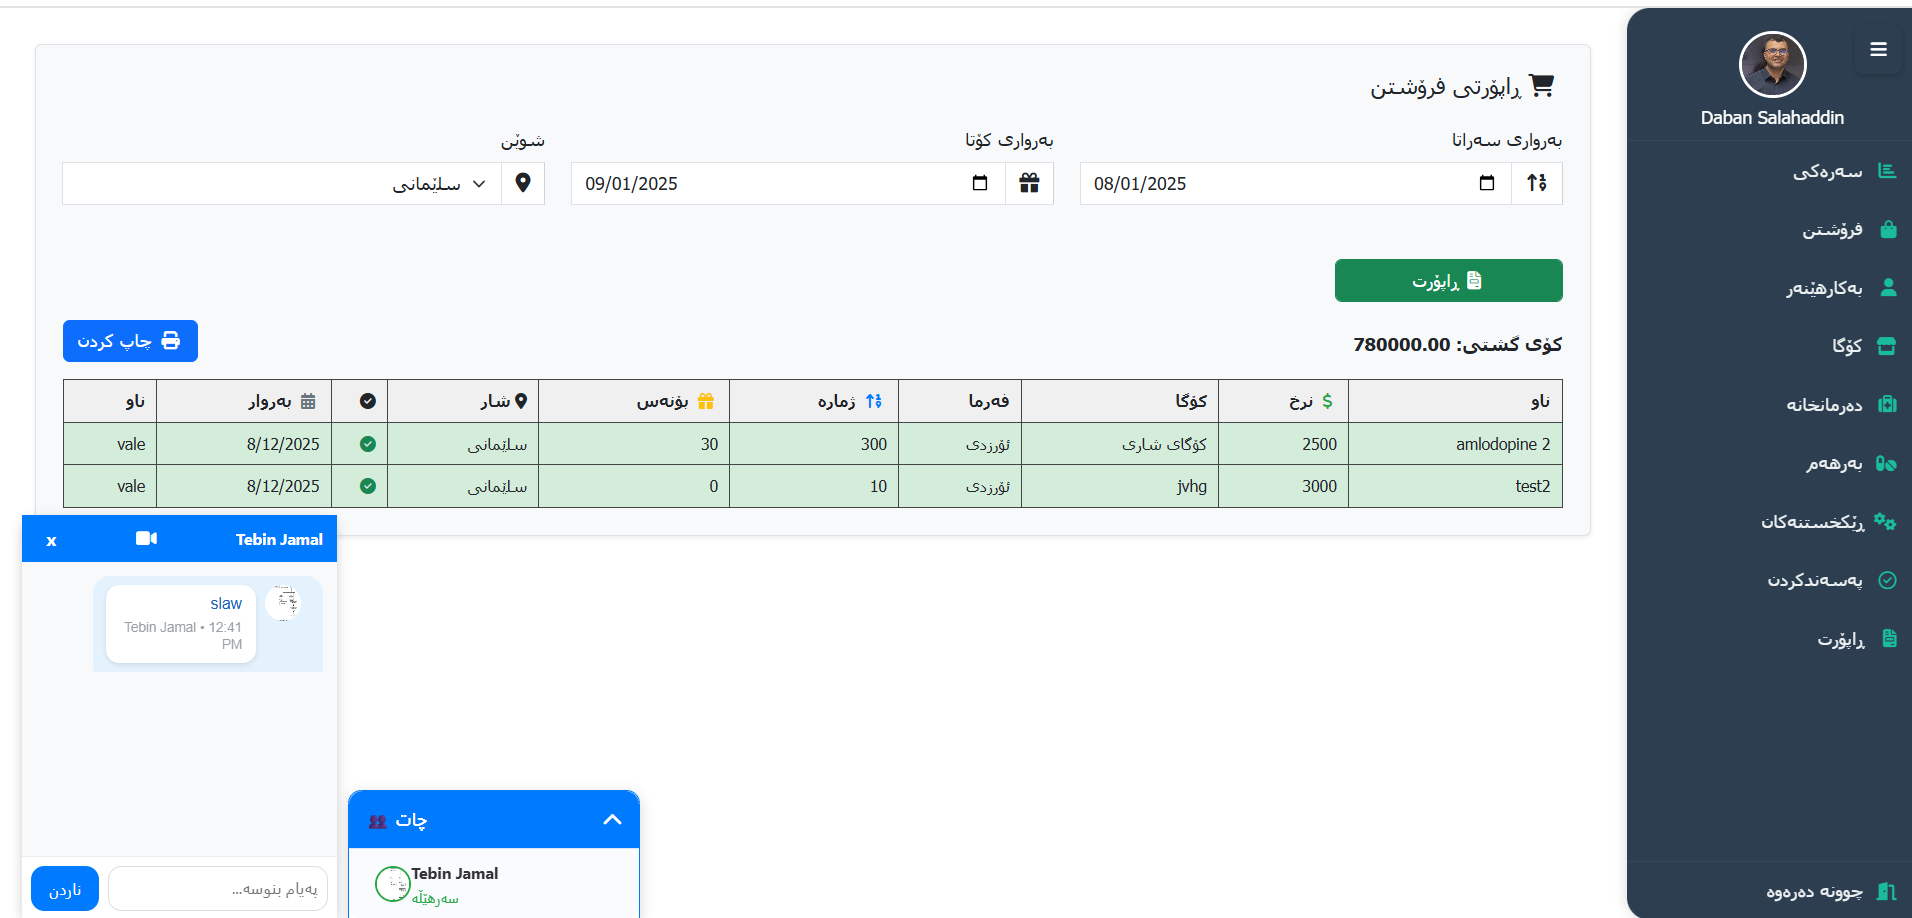Click the hamburger menu icon in sidebar
The height and width of the screenshot is (918, 1912).
[1878, 49]
